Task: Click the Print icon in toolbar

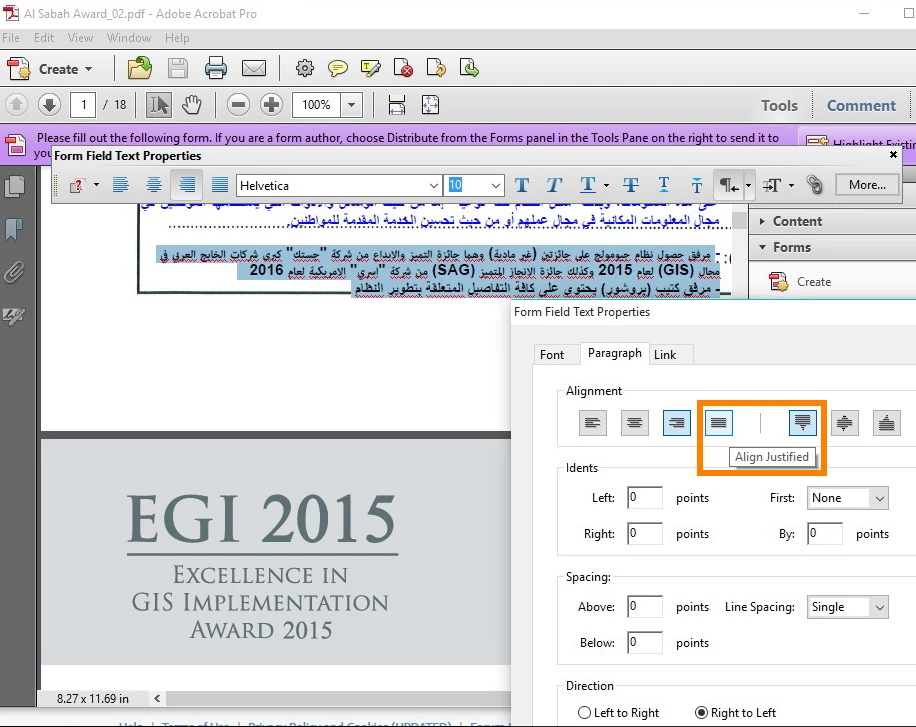Action: [x=216, y=68]
